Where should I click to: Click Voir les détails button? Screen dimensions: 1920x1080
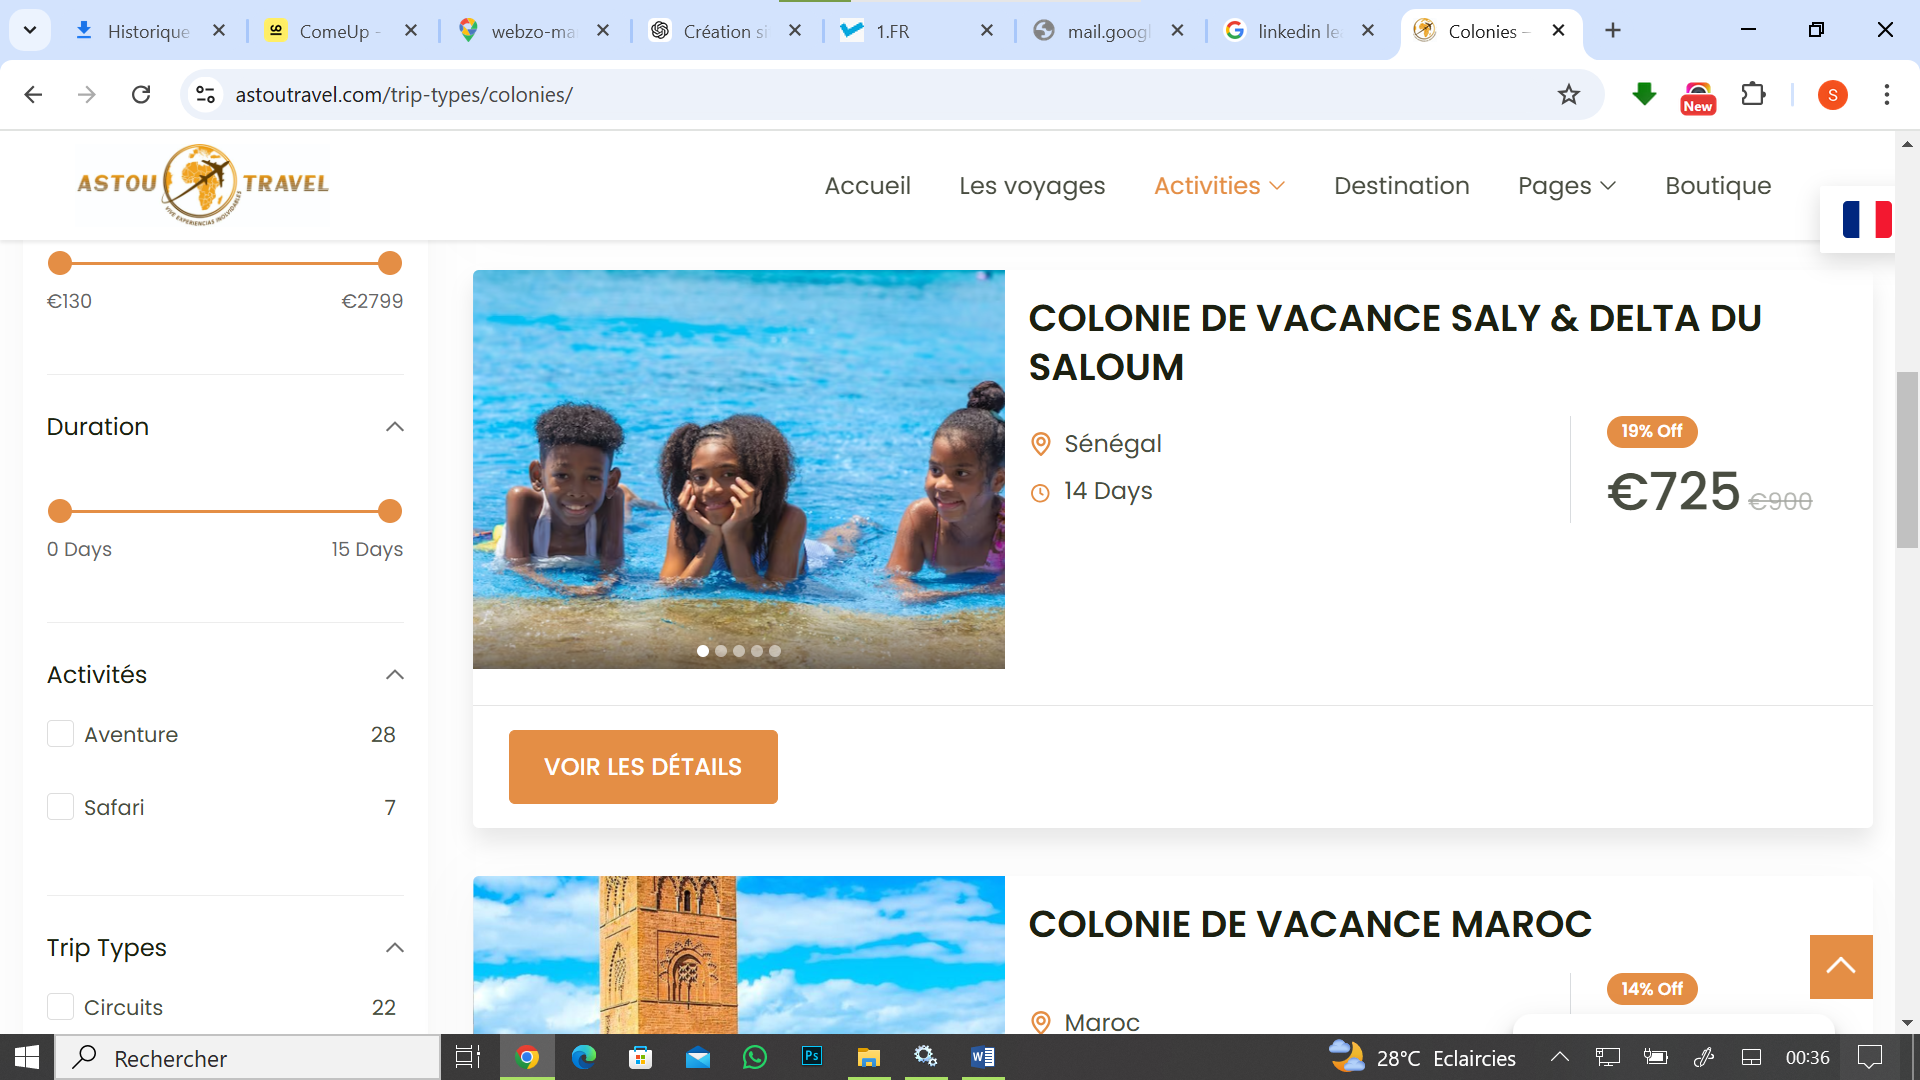643,767
